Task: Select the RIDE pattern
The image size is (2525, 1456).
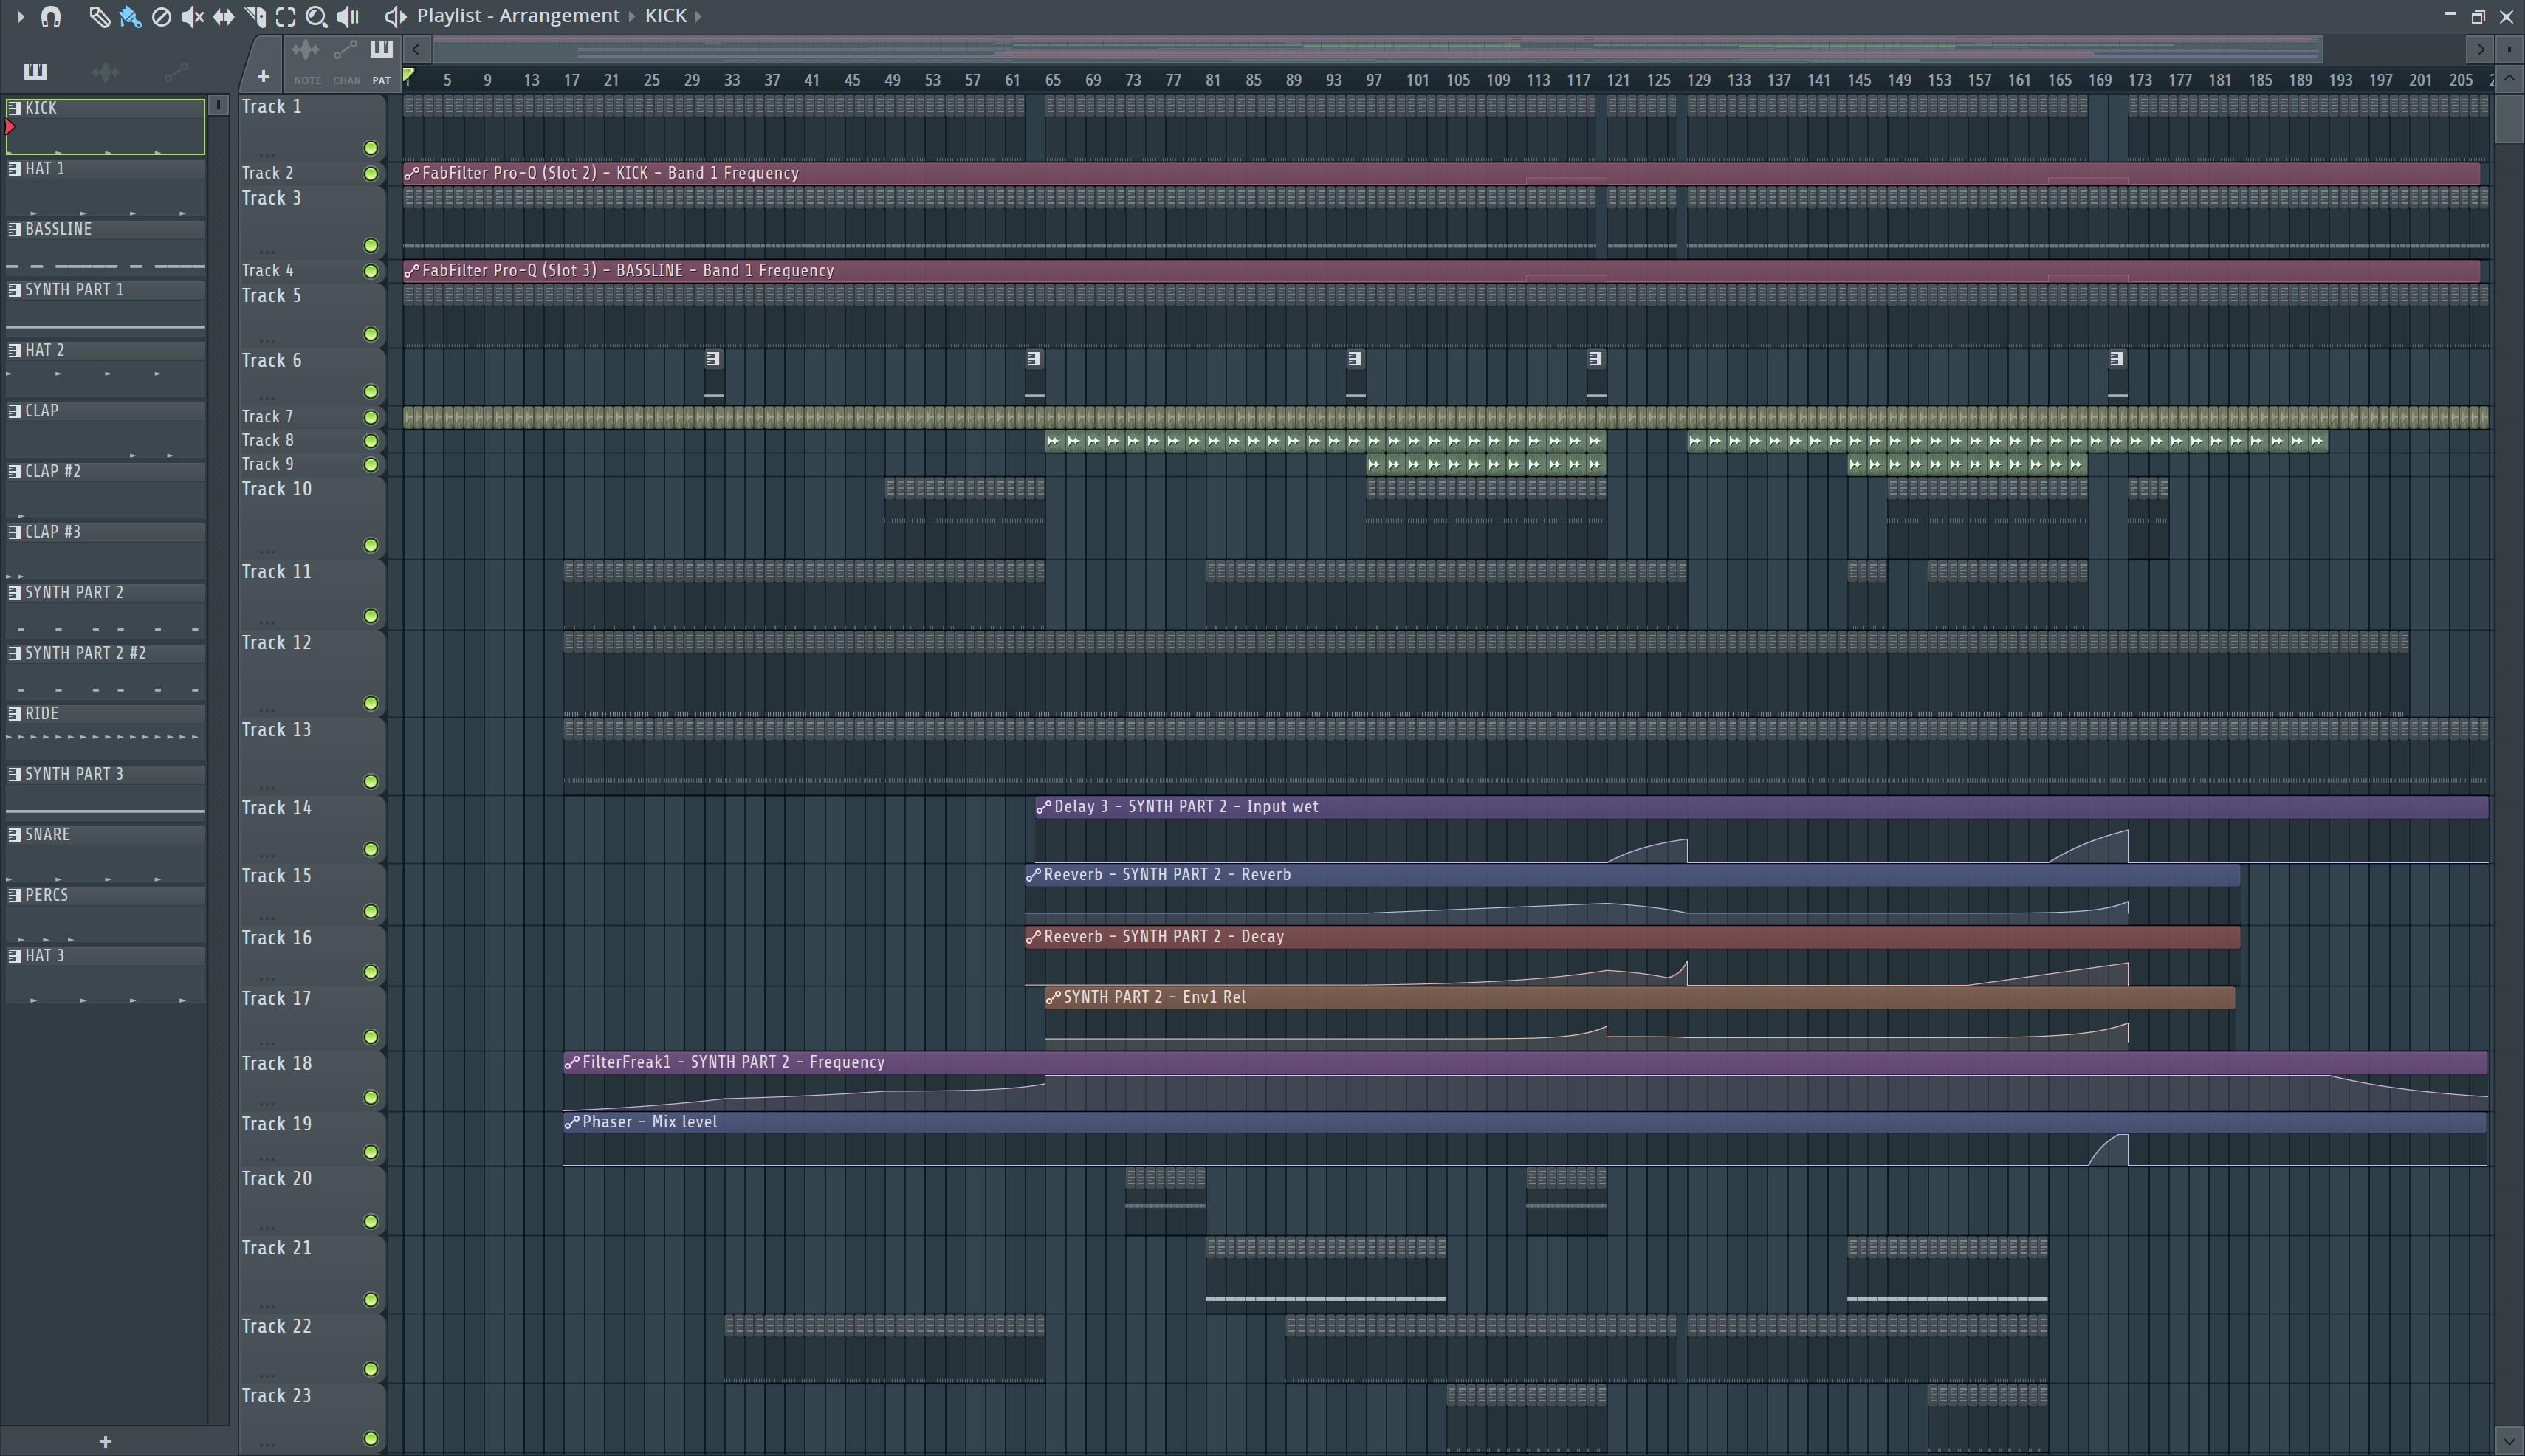Action: point(105,732)
